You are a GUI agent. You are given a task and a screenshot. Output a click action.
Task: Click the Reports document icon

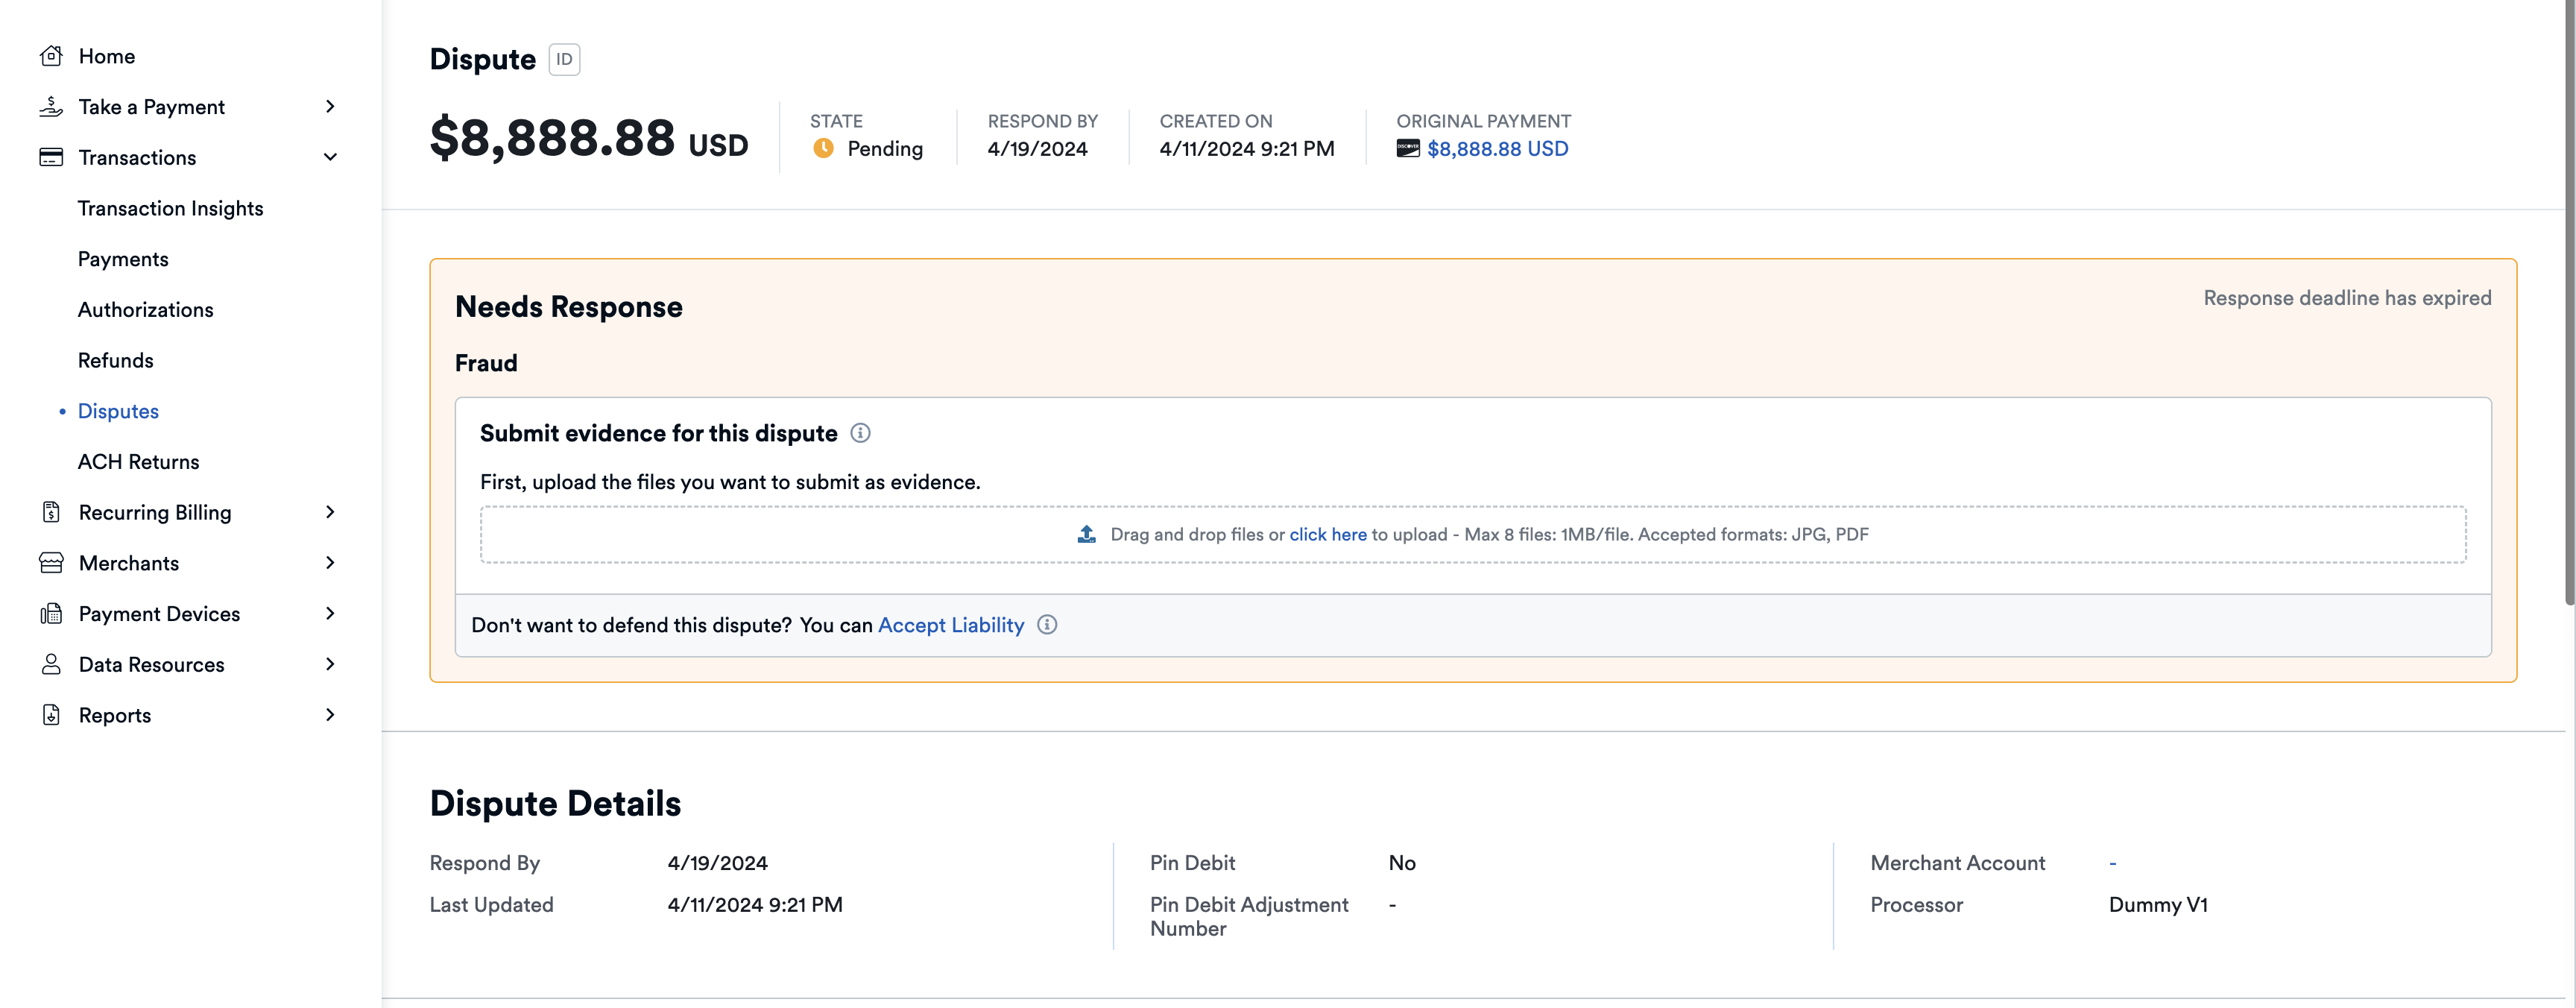point(51,715)
